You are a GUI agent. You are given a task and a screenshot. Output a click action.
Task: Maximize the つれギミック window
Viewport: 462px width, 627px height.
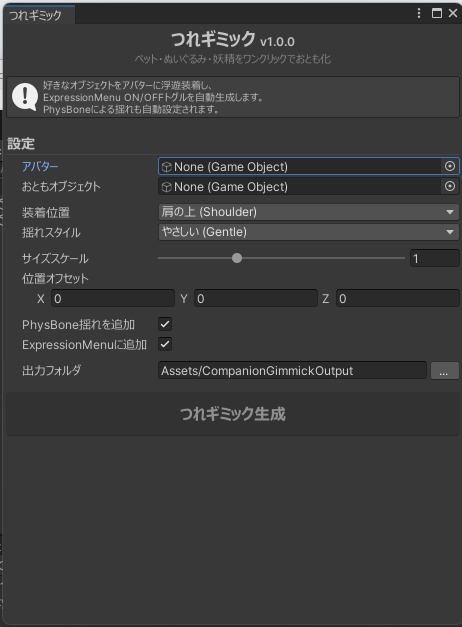pyautogui.click(x=436, y=13)
